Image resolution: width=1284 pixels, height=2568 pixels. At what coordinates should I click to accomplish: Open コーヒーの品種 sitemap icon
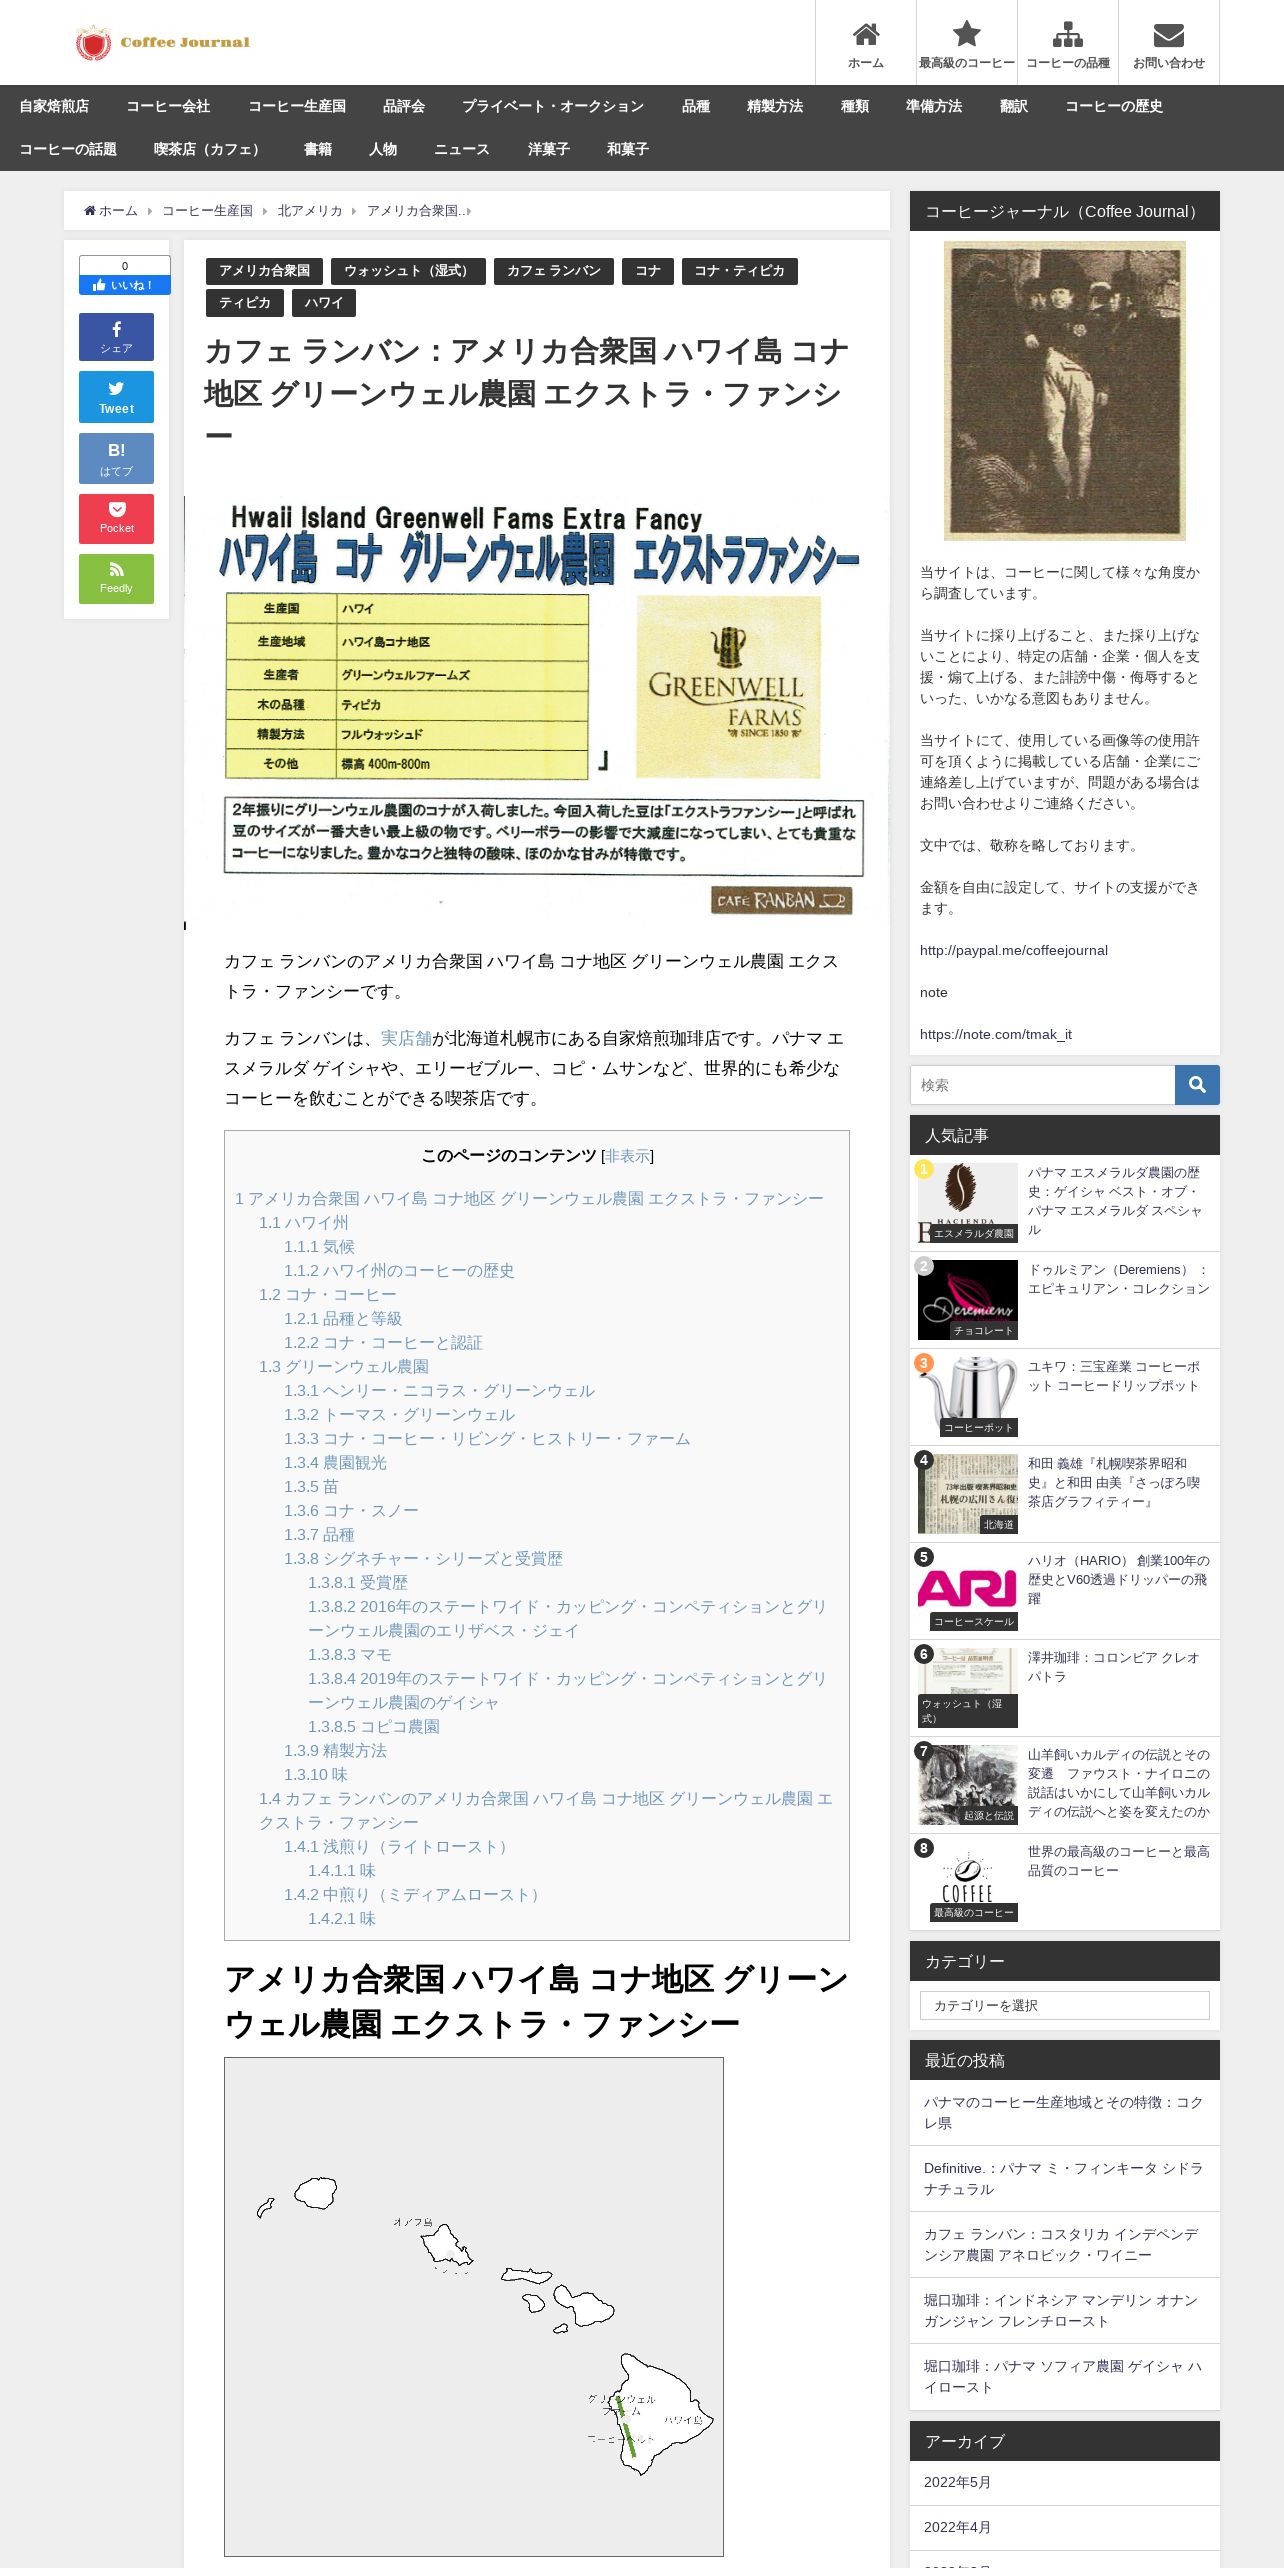point(1068,43)
